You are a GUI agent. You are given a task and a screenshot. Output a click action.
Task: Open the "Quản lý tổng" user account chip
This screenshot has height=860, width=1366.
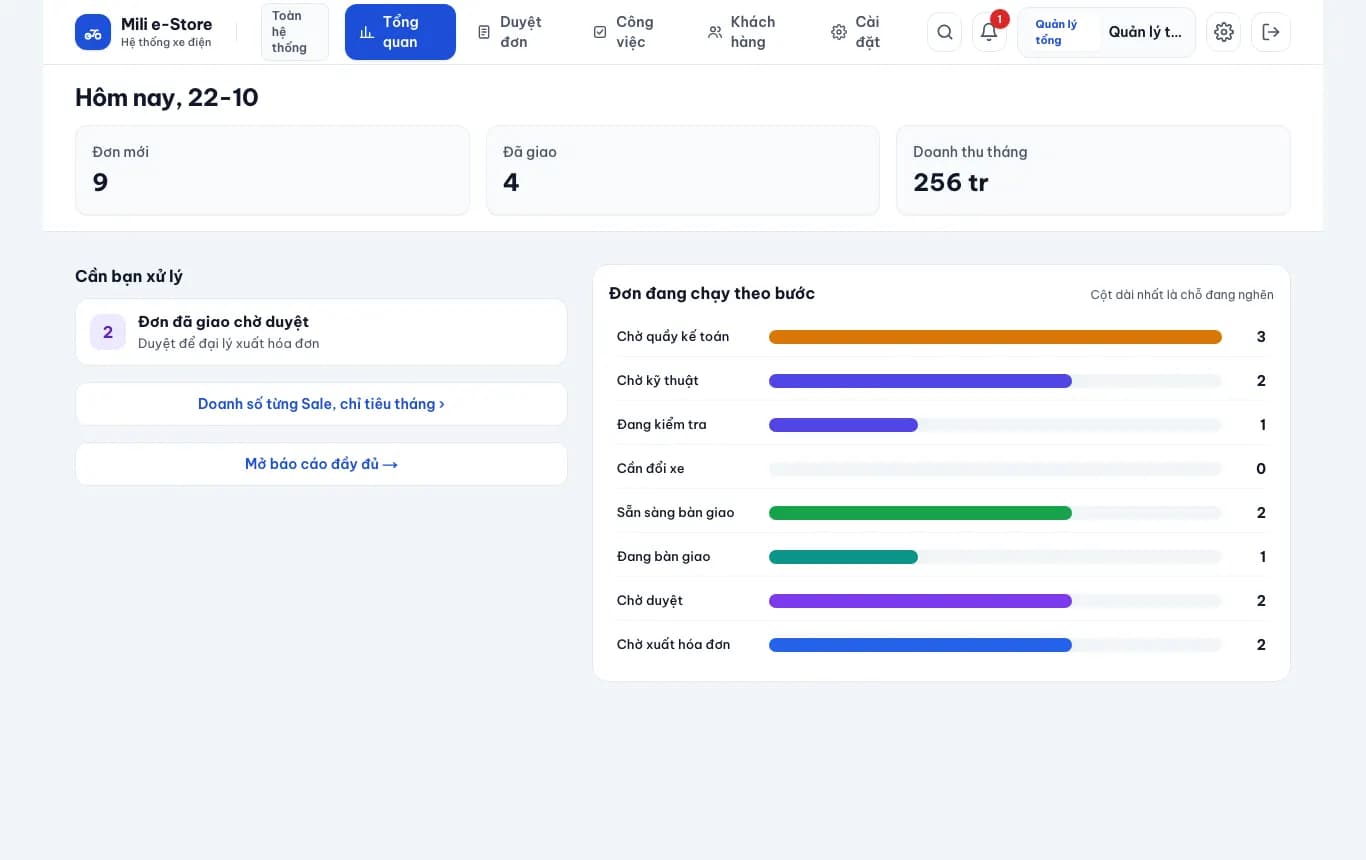point(1106,32)
